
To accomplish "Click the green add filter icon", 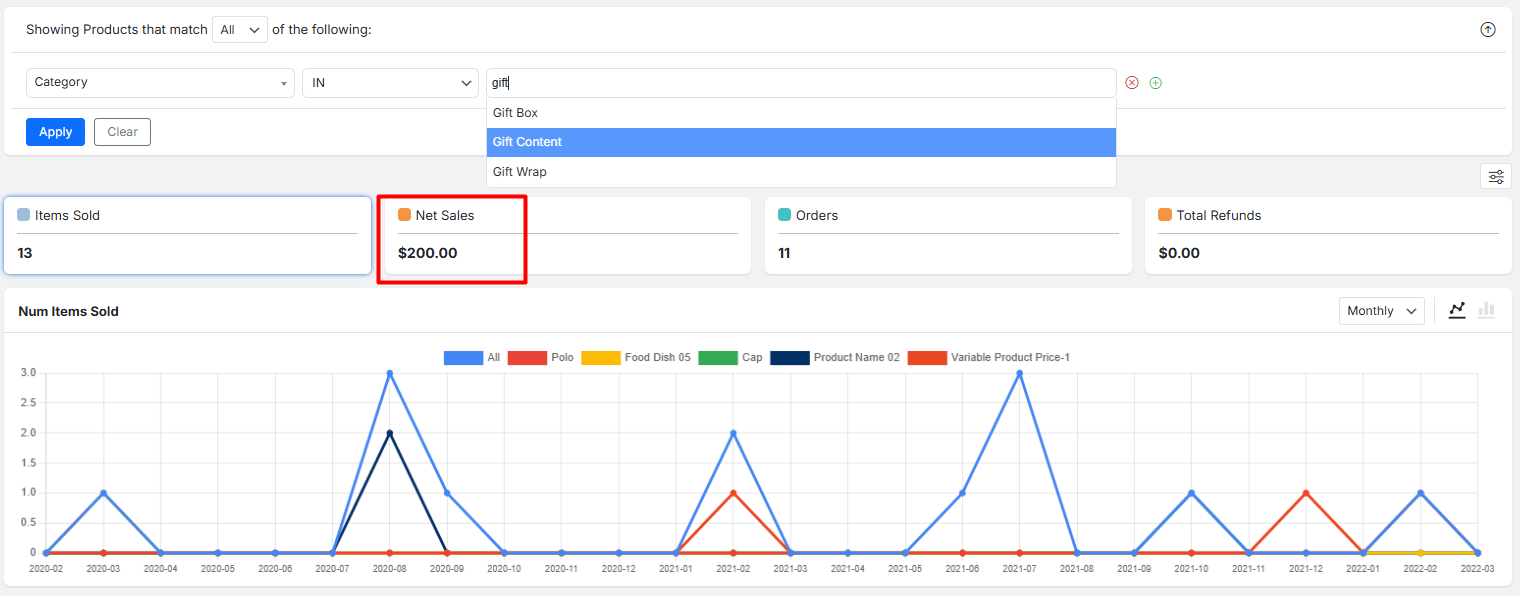I will click(x=1155, y=83).
